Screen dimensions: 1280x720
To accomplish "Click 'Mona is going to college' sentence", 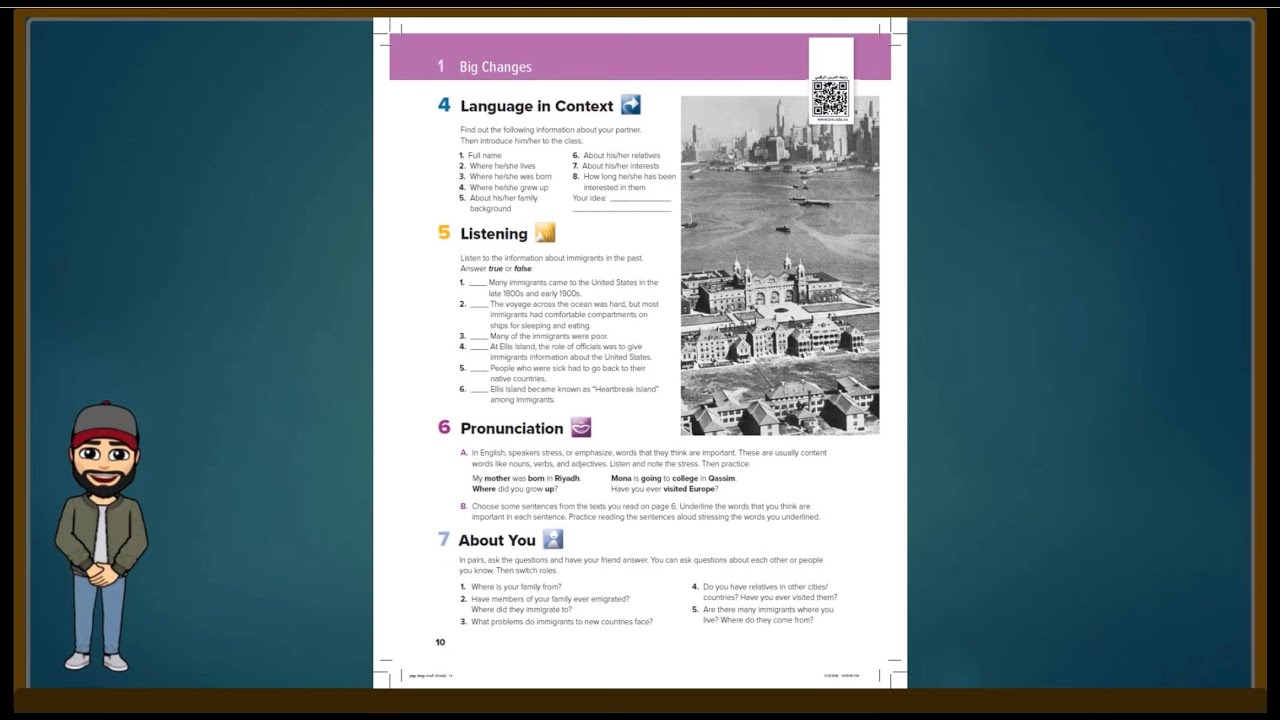I will (x=673, y=479).
